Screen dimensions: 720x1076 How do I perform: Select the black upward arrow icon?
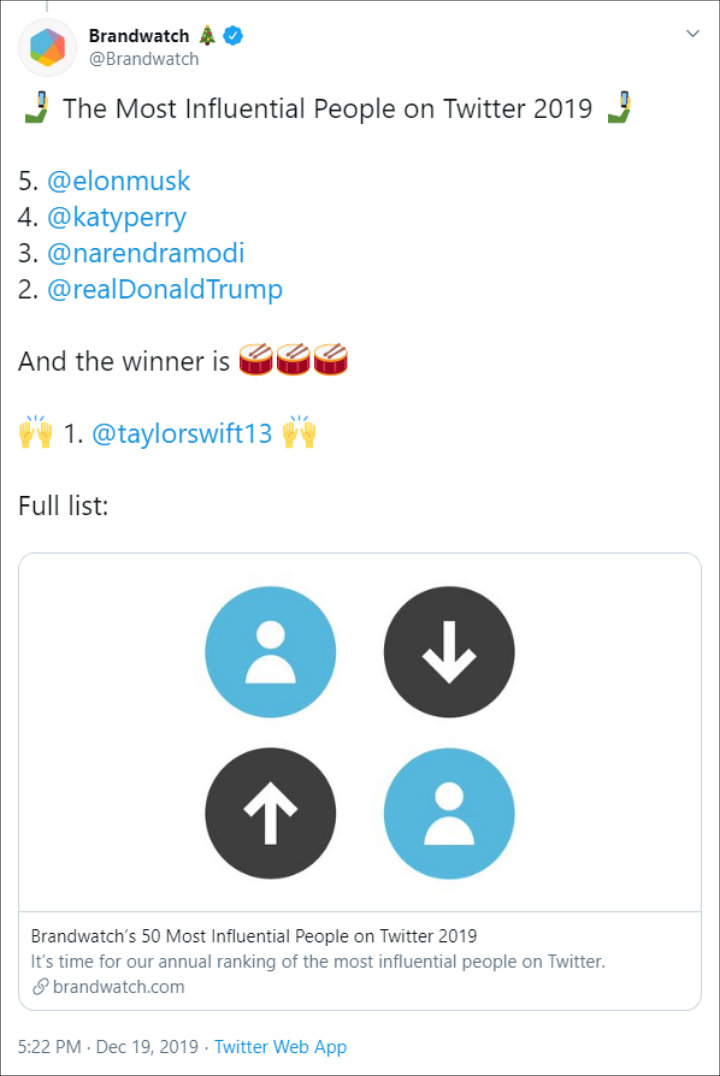click(x=270, y=813)
